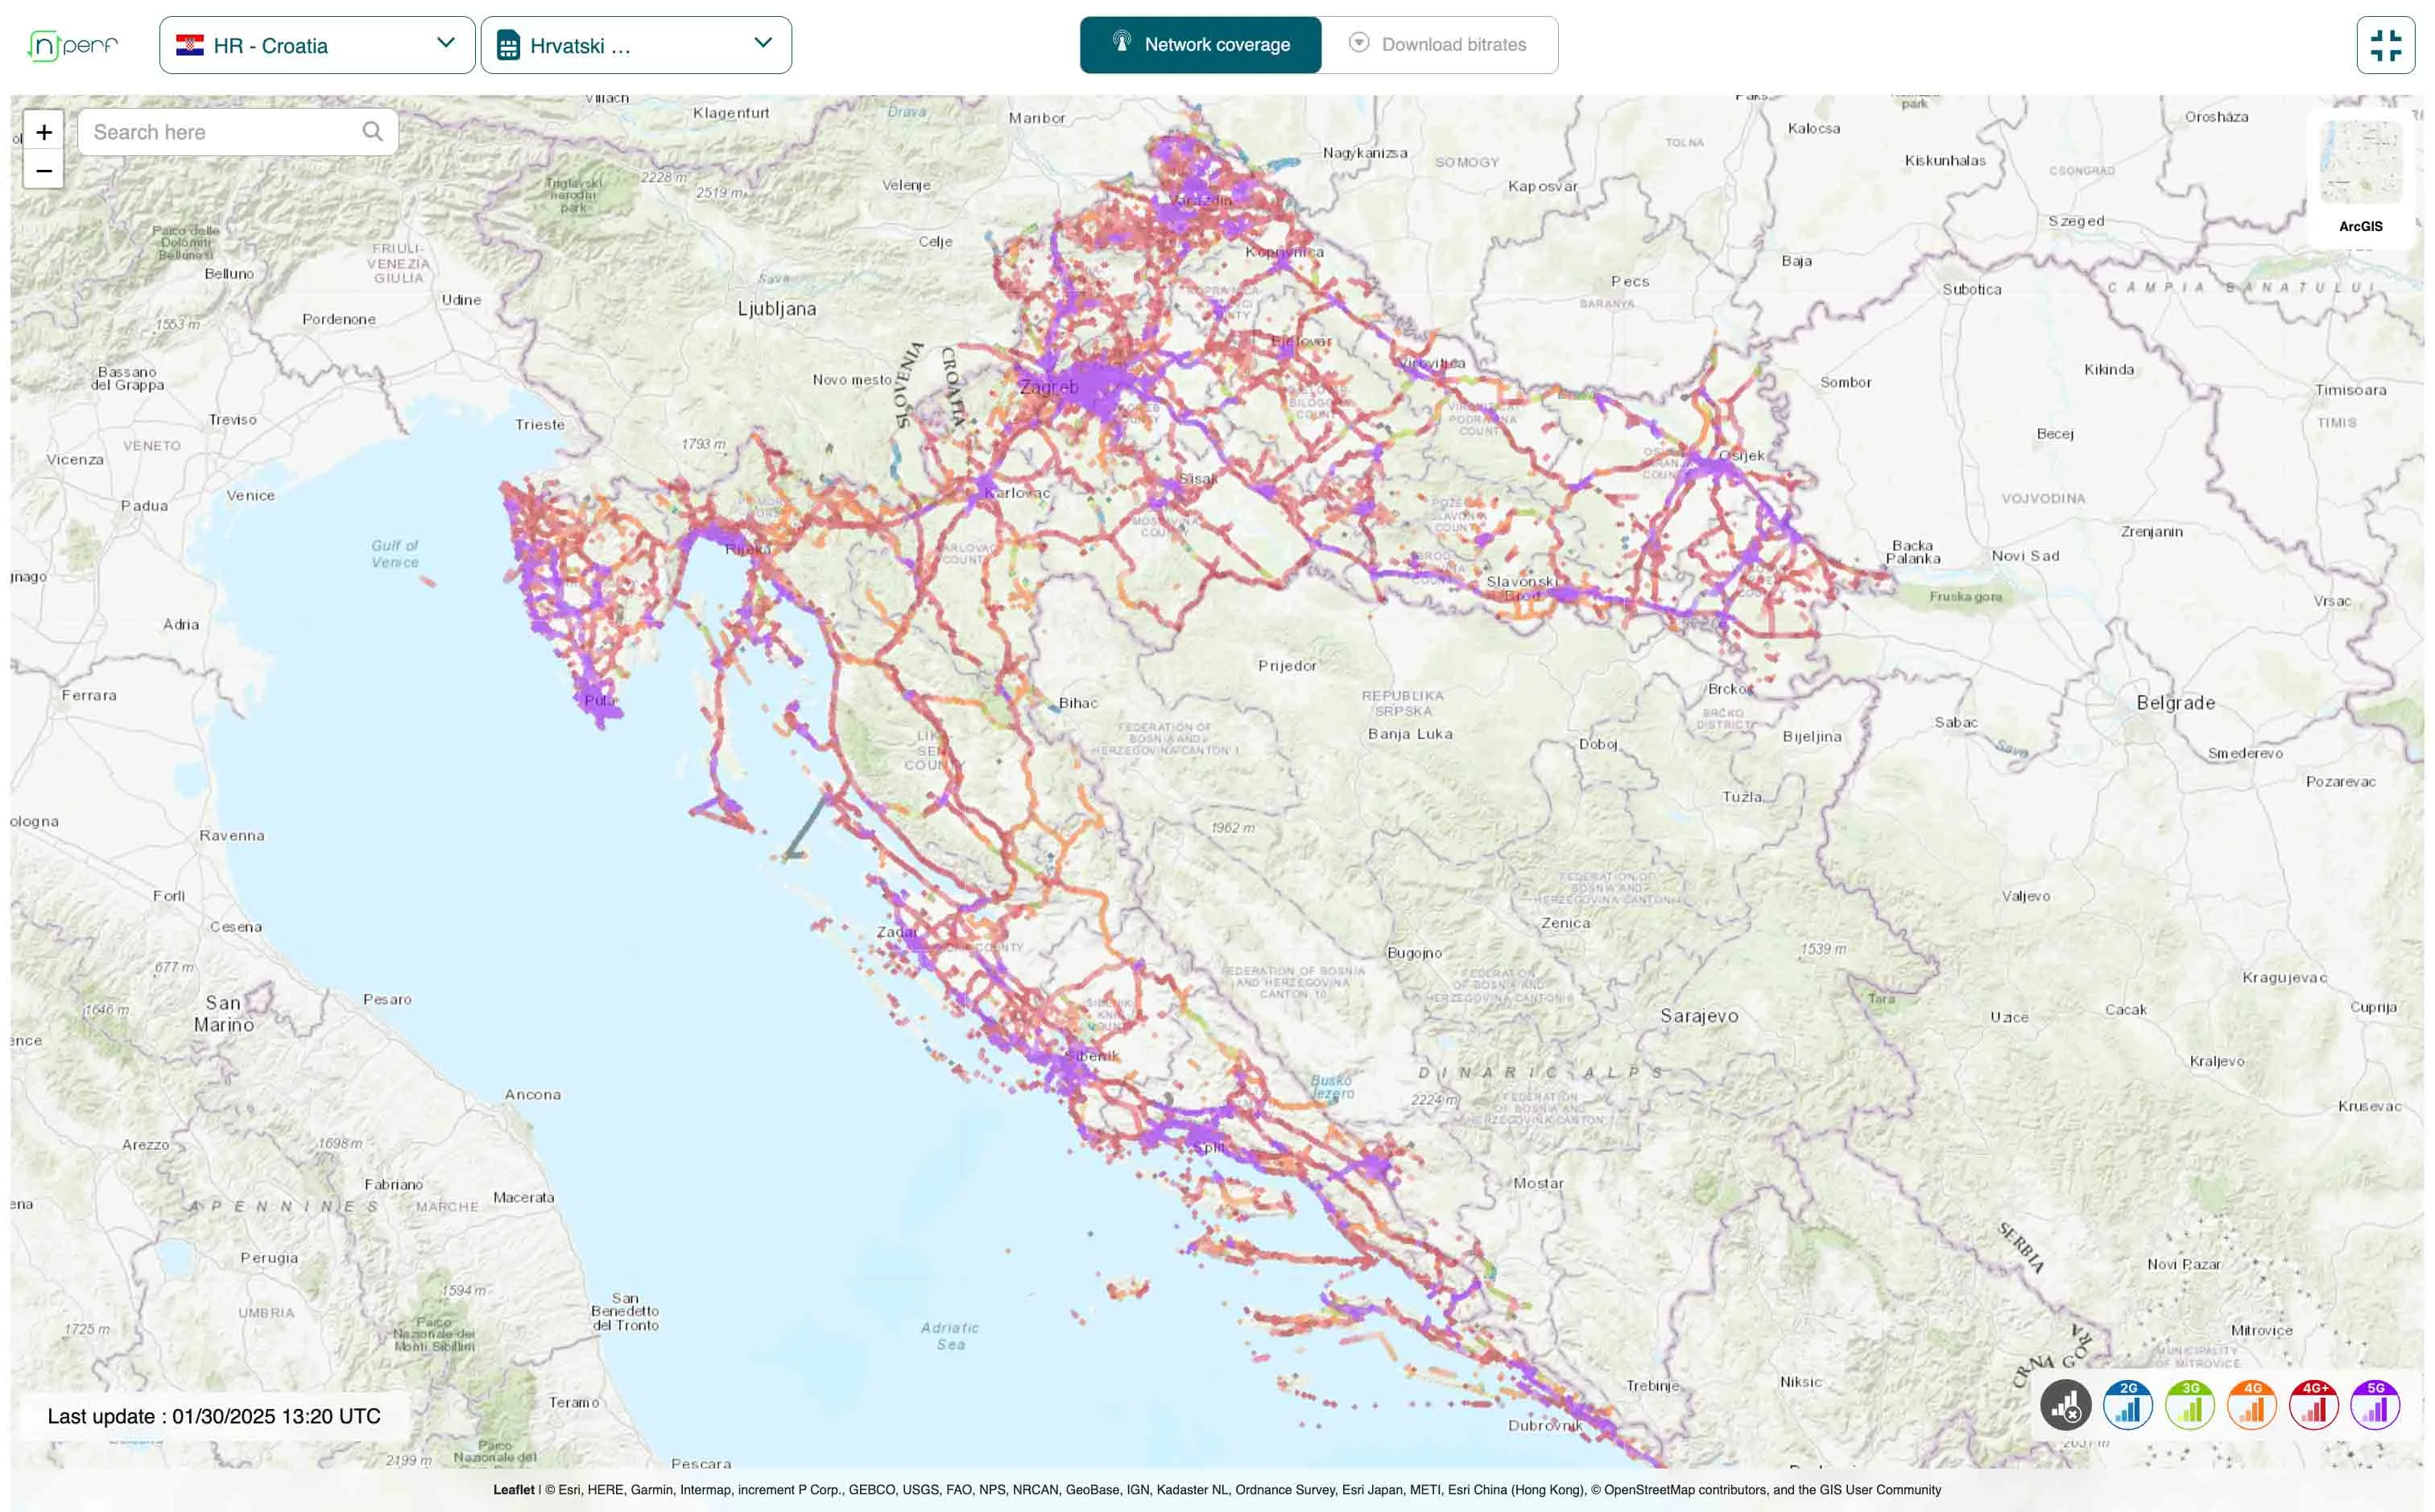2435x1512 pixels.
Task: Click the San Marino label
Action: pyautogui.click(x=224, y=1014)
